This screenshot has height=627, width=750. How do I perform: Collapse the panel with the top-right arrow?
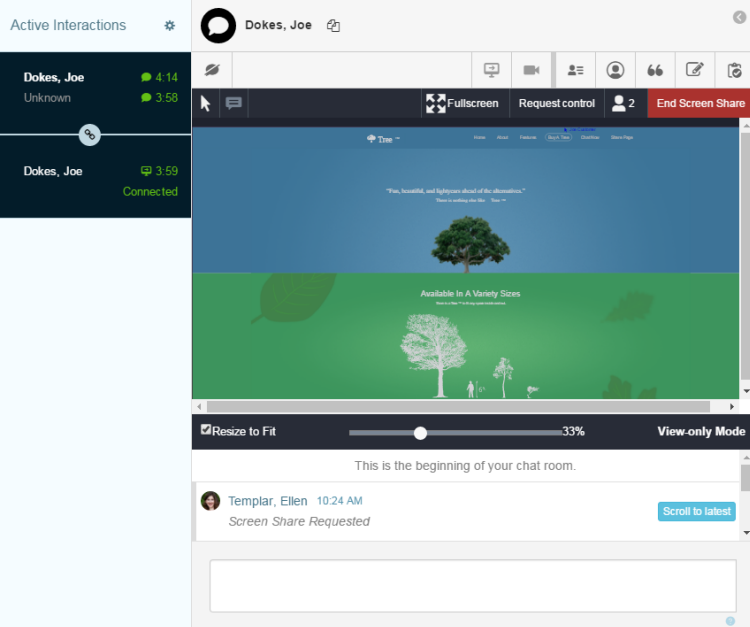coord(739,16)
